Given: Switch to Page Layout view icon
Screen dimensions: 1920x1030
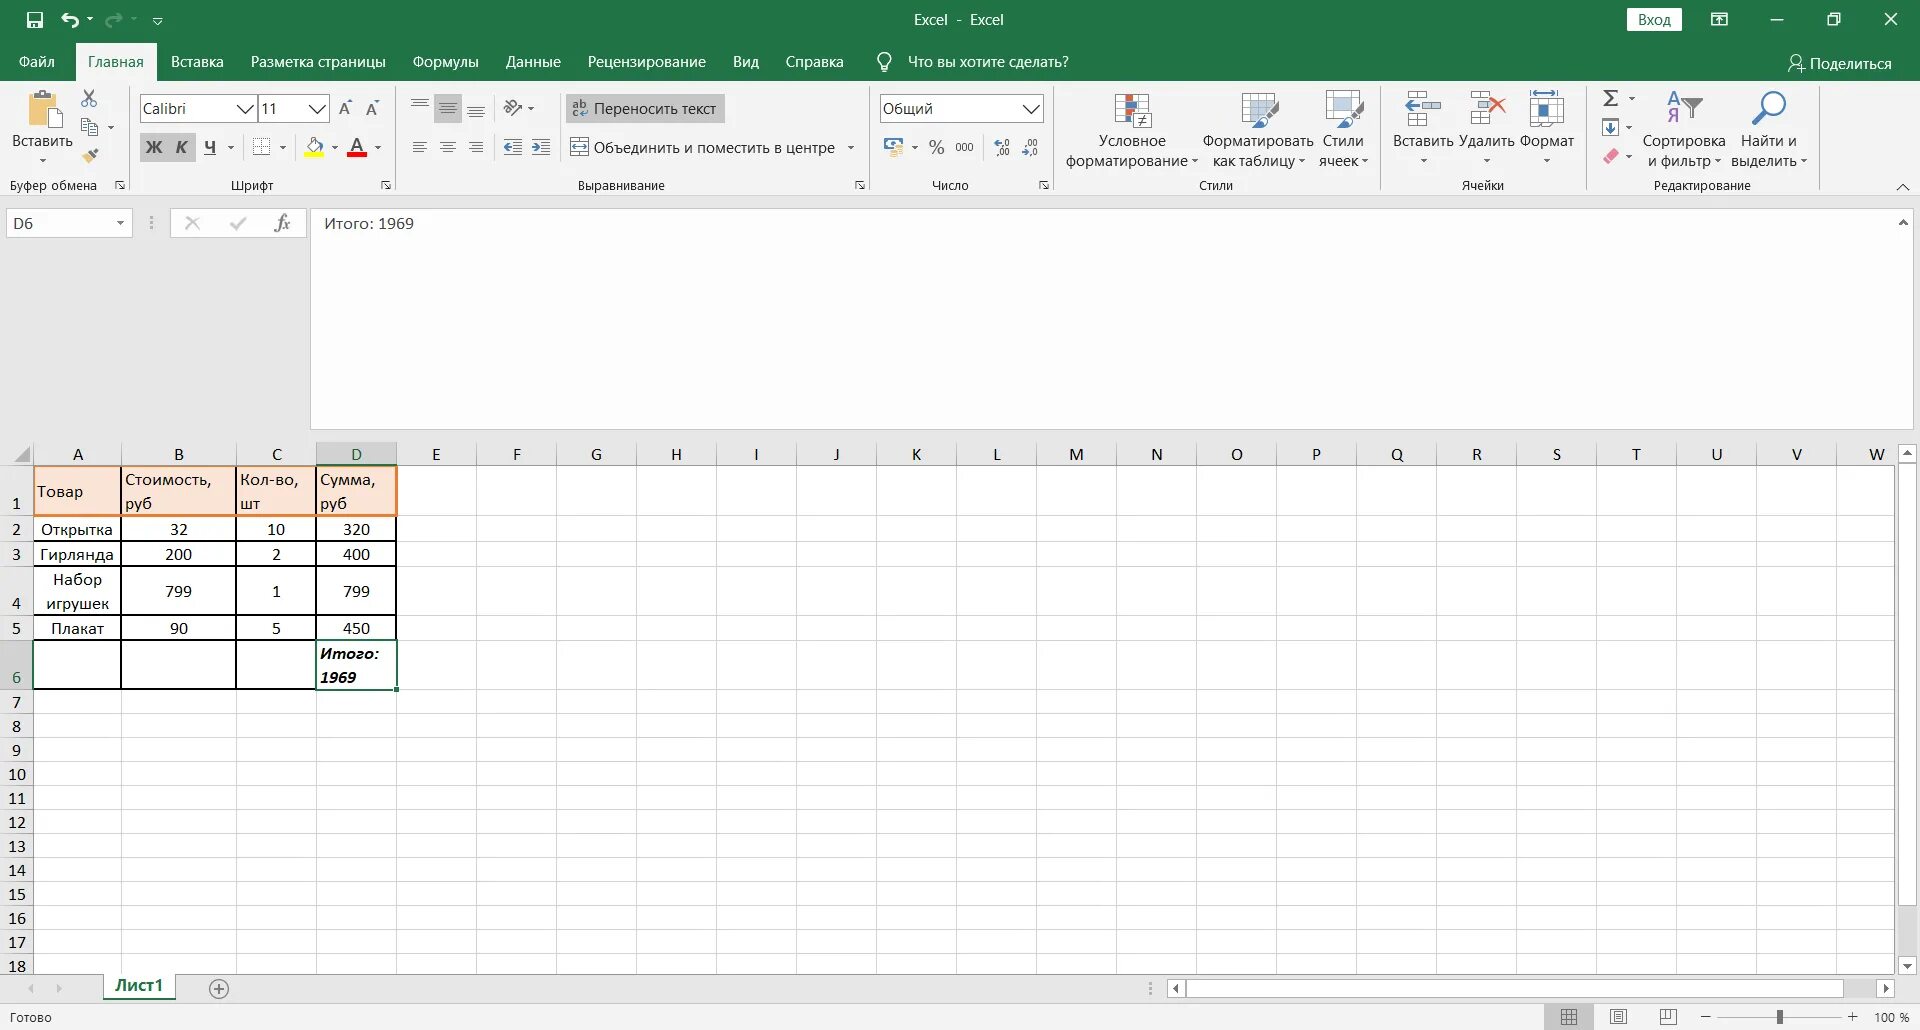Looking at the screenshot, I should pos(1618,1017).
